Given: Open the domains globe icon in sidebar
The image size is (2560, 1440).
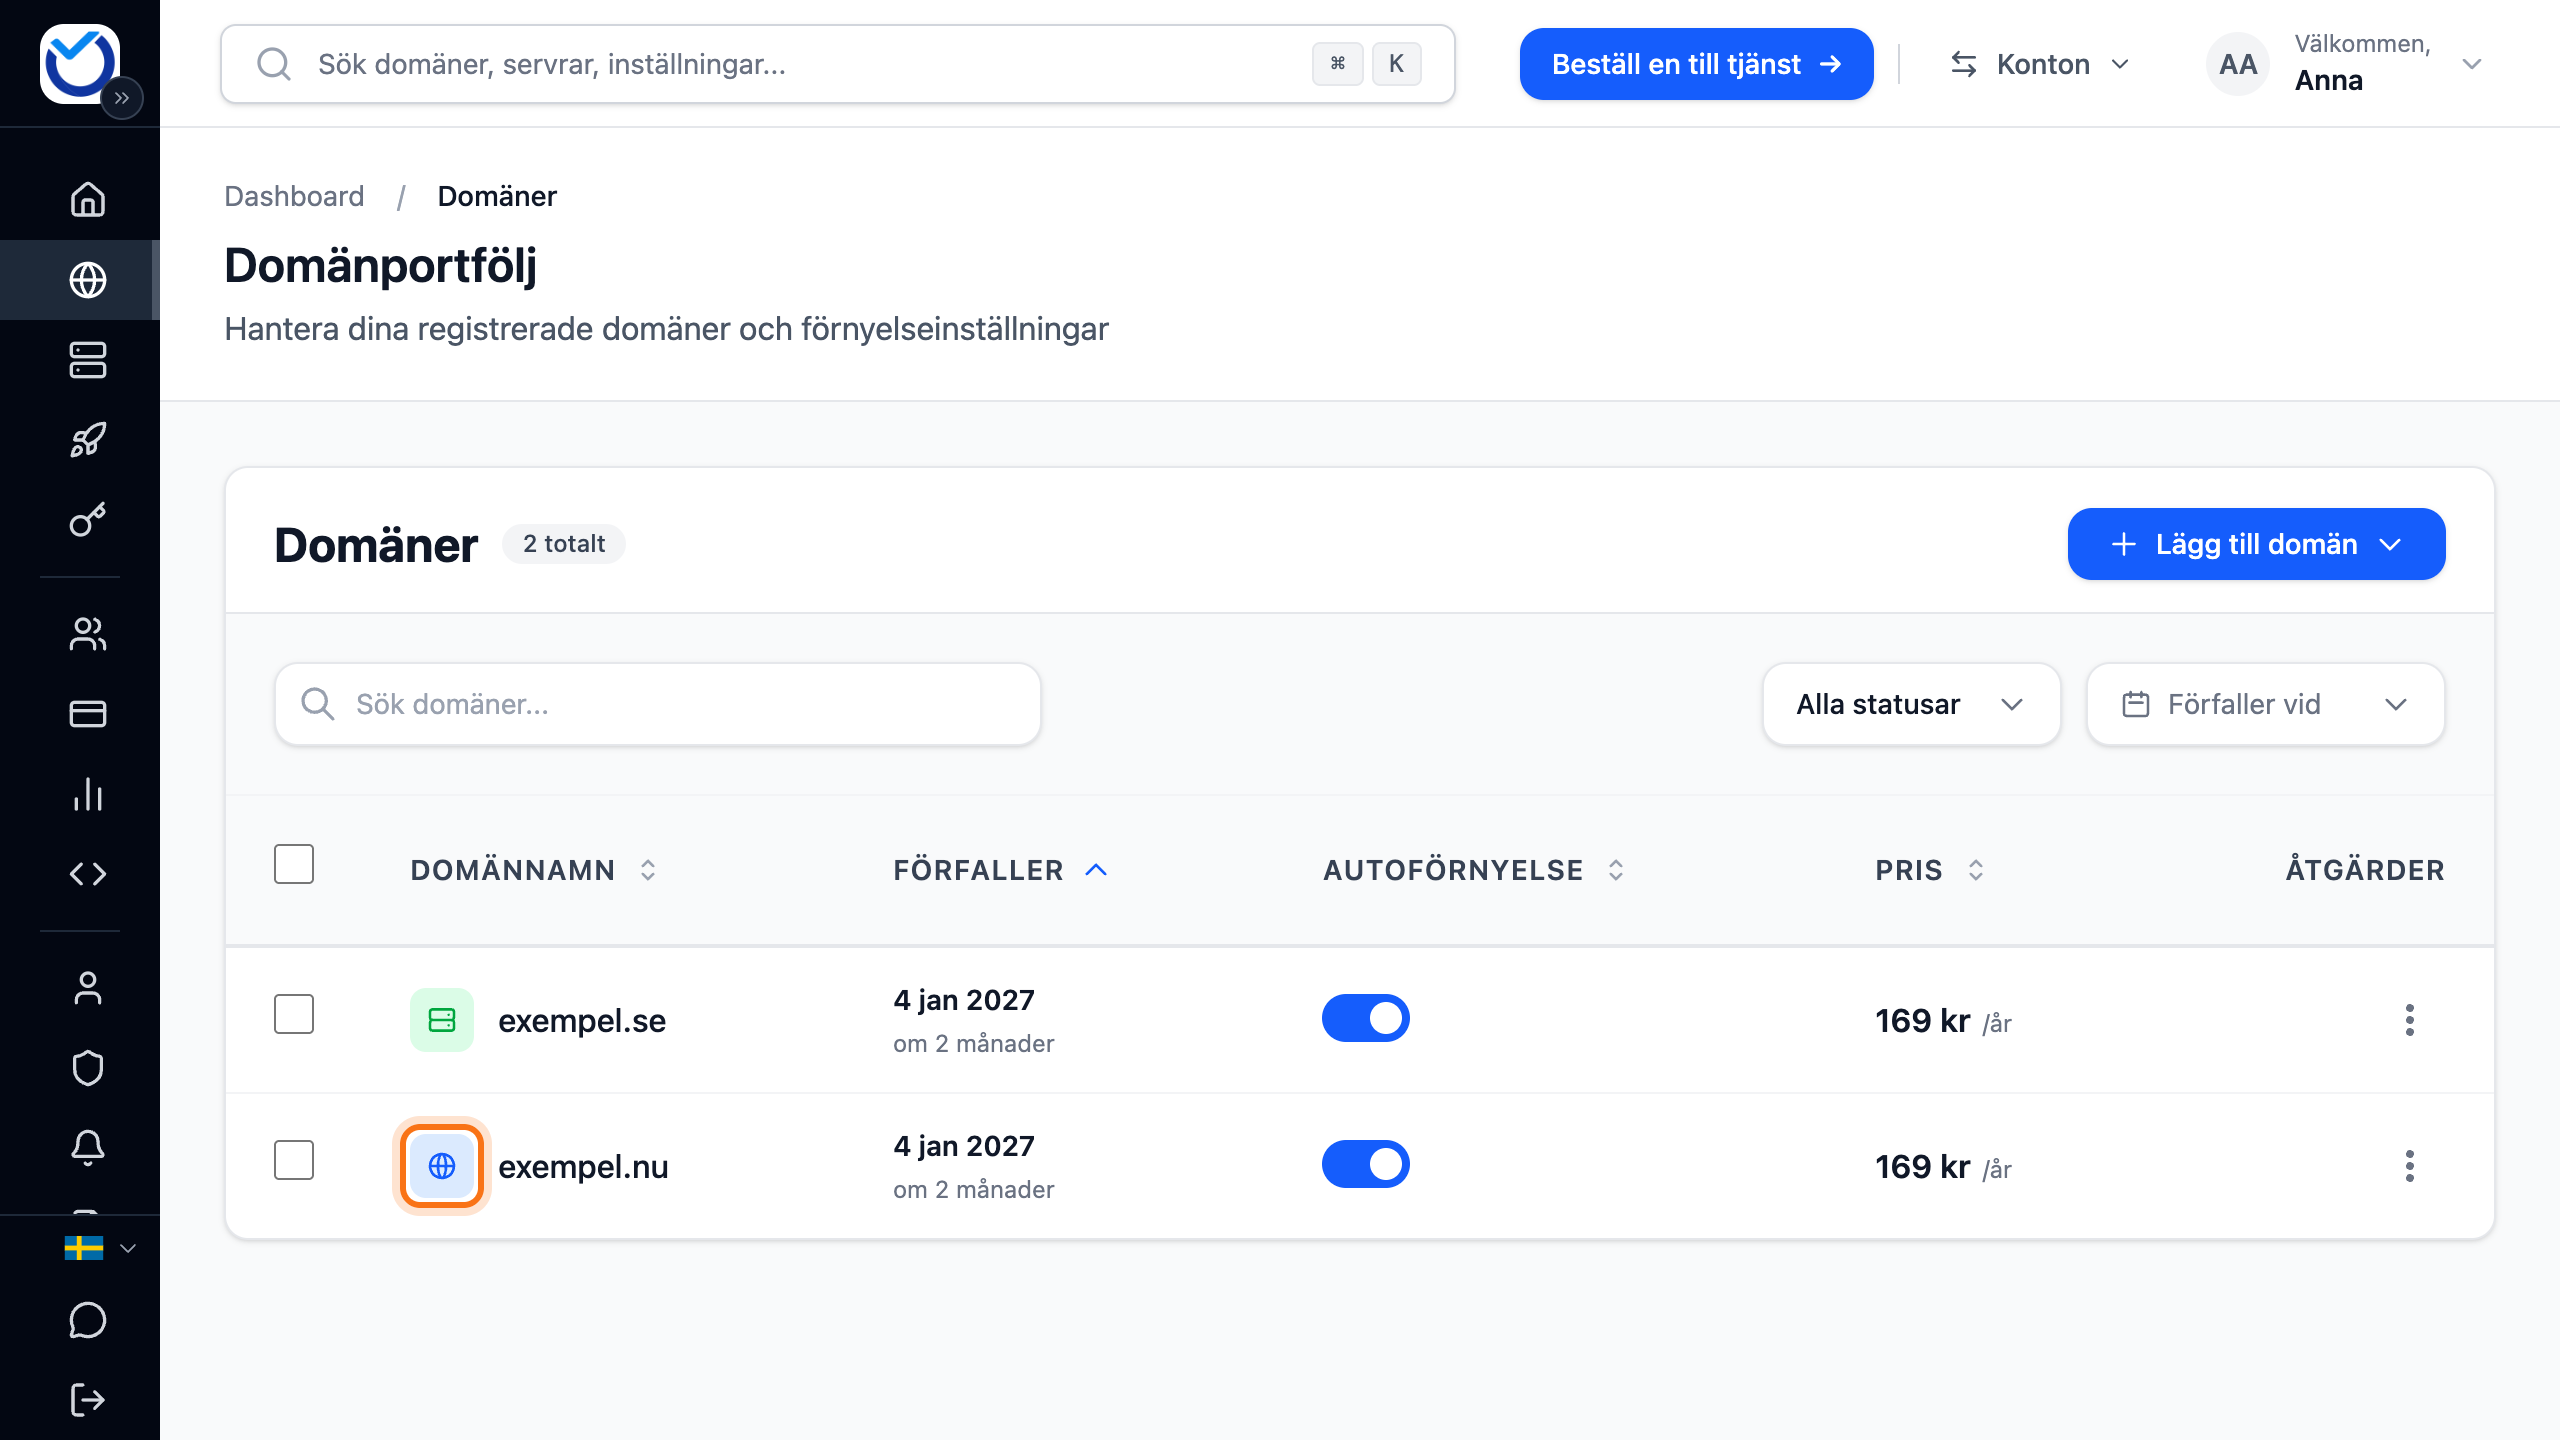Looking at the screenshot, I should point(88,280).
